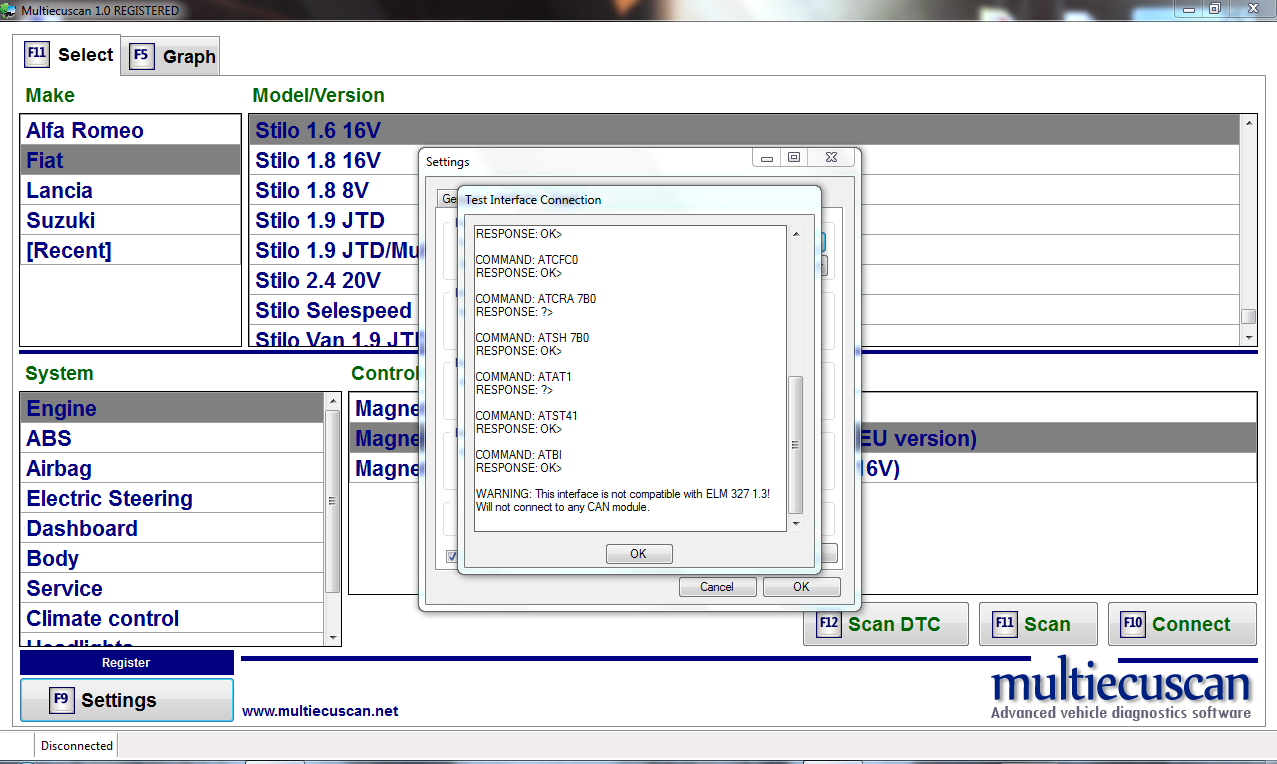Click the Multiecuscan title bar app icon
The width and height of the screenshot is (1277, 764).
pos(9,9)
